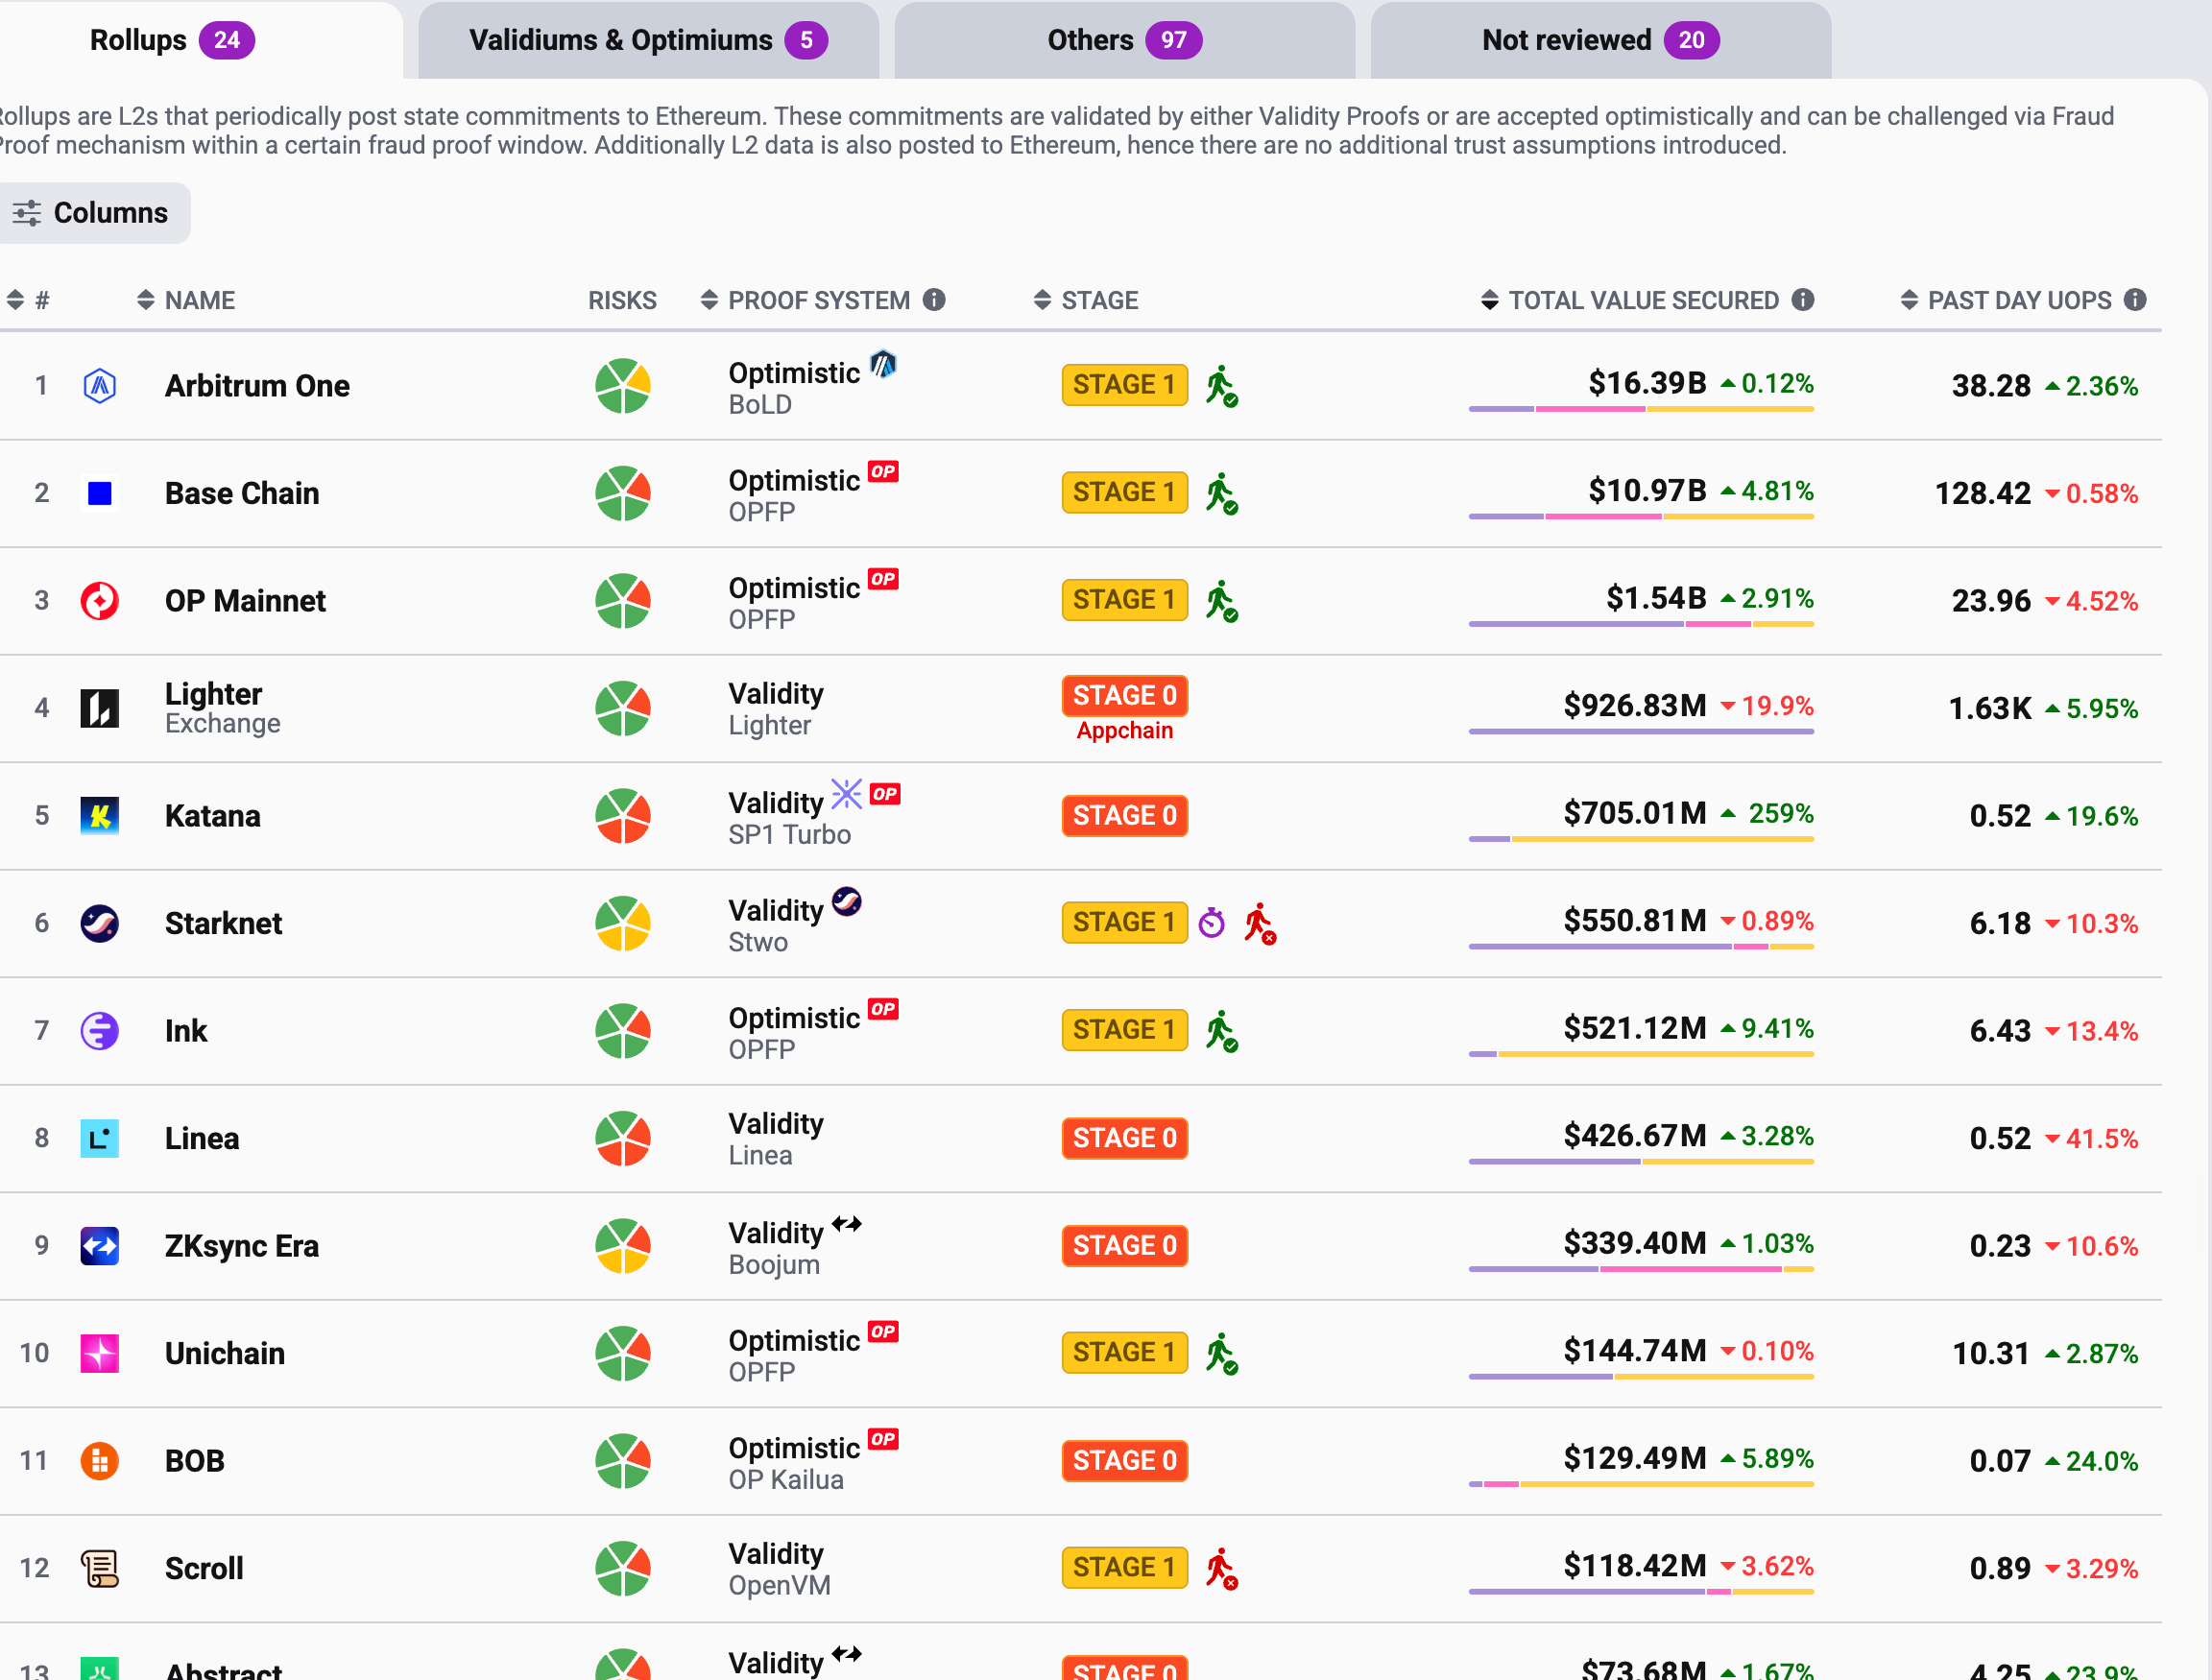Screen dimensions: 2212x1680
Task: Show info for Total Value Secured header
Action: click(x=1803, y=300)
